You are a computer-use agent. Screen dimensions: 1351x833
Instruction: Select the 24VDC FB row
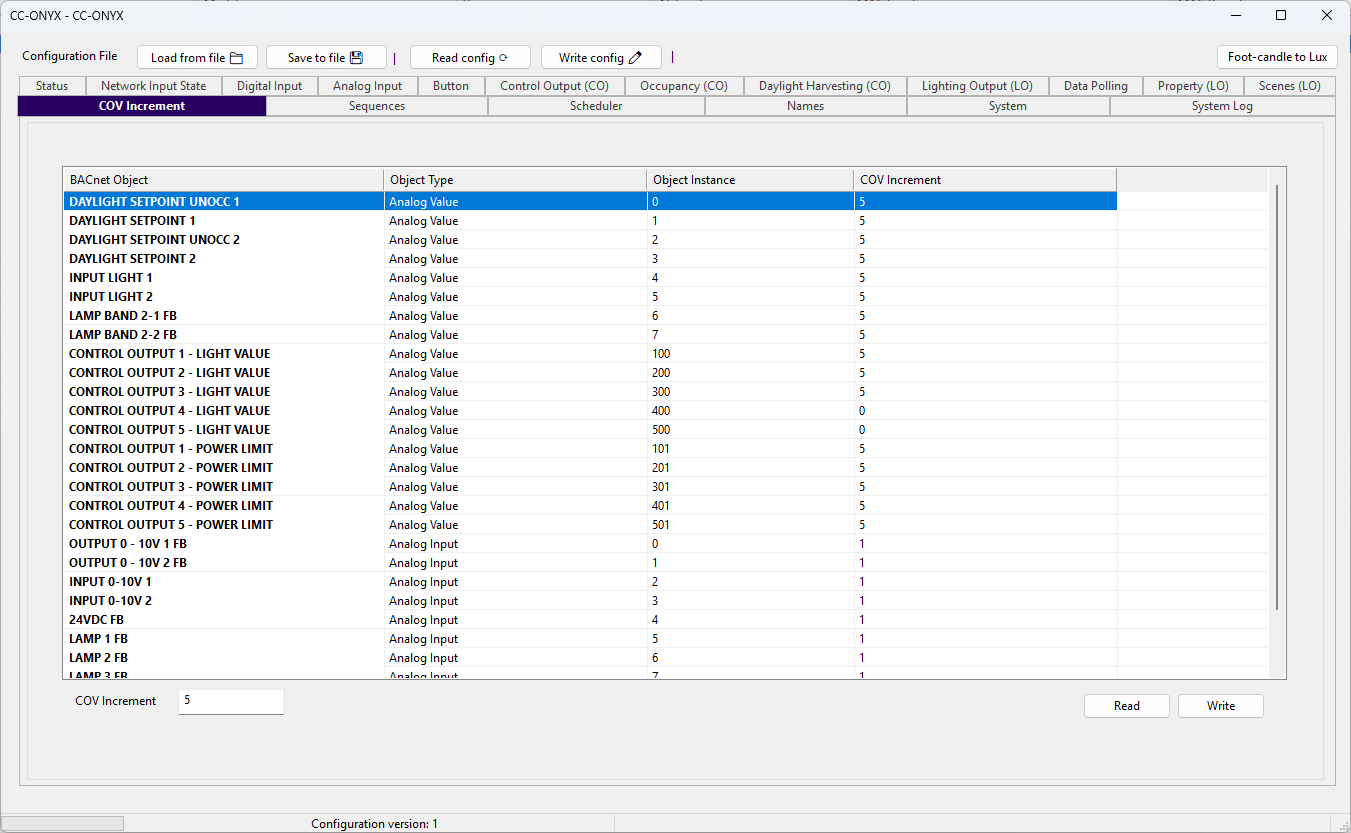point(590,620)
